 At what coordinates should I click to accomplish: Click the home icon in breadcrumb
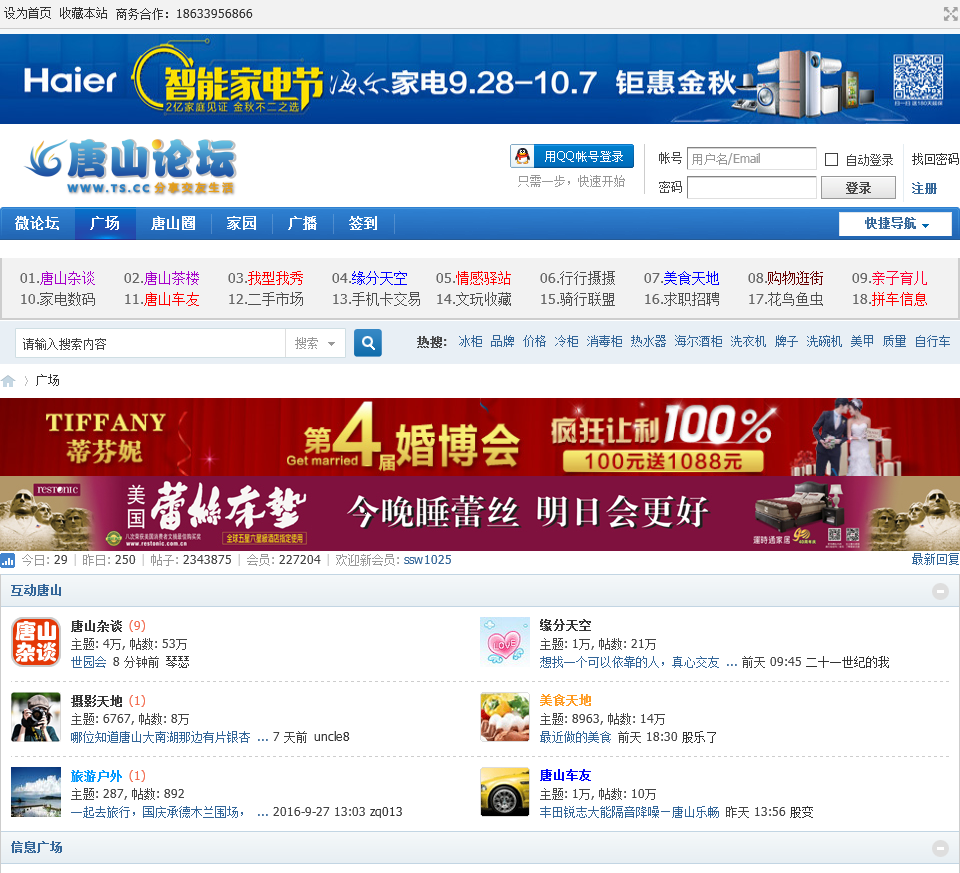(8, 381)
